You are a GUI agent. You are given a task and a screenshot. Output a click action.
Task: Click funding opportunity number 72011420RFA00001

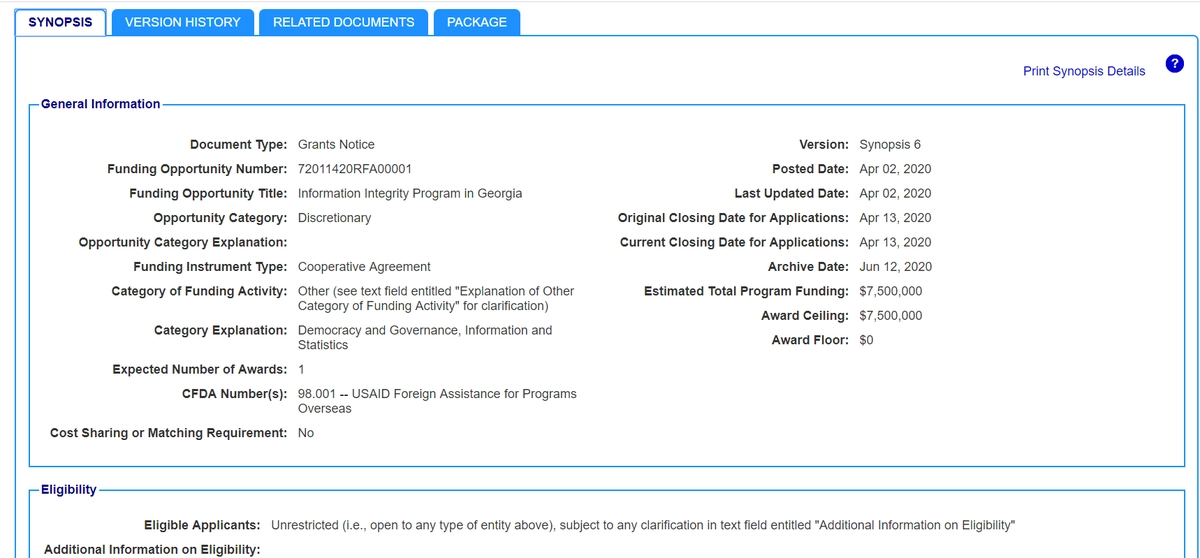click(x=355, y=169)
